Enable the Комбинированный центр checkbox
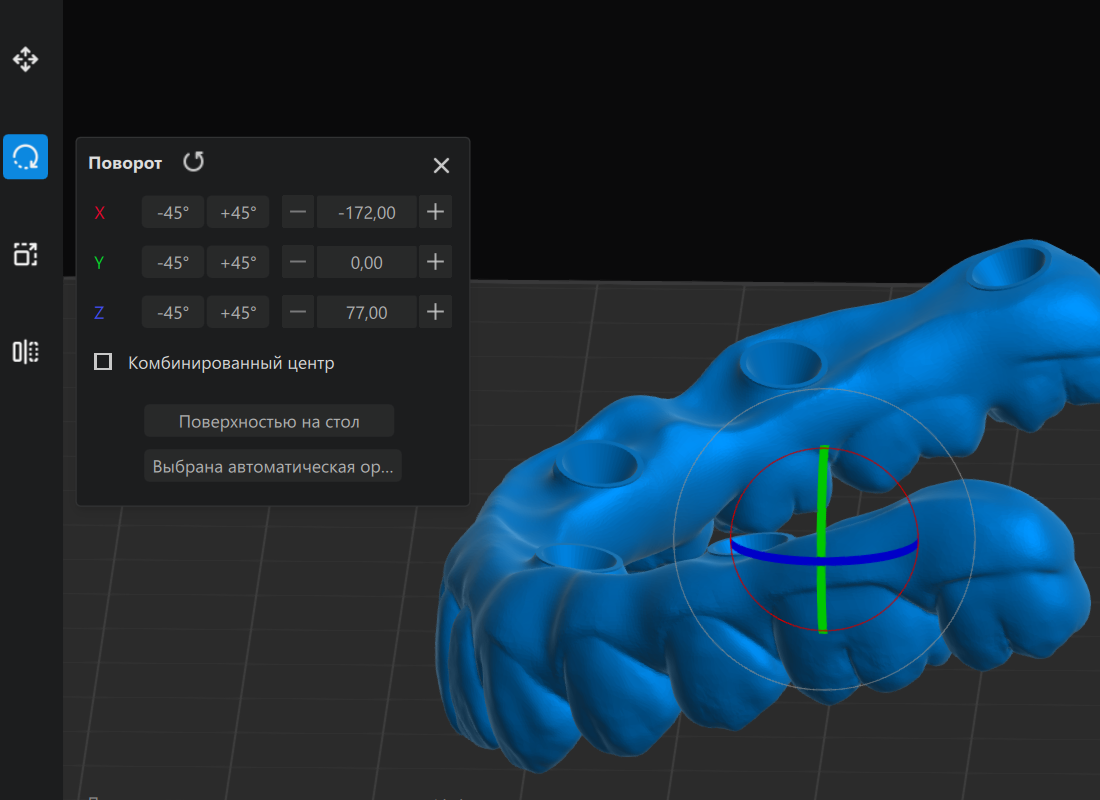Viewport: 1100px width, 800px height. point(103,362)
